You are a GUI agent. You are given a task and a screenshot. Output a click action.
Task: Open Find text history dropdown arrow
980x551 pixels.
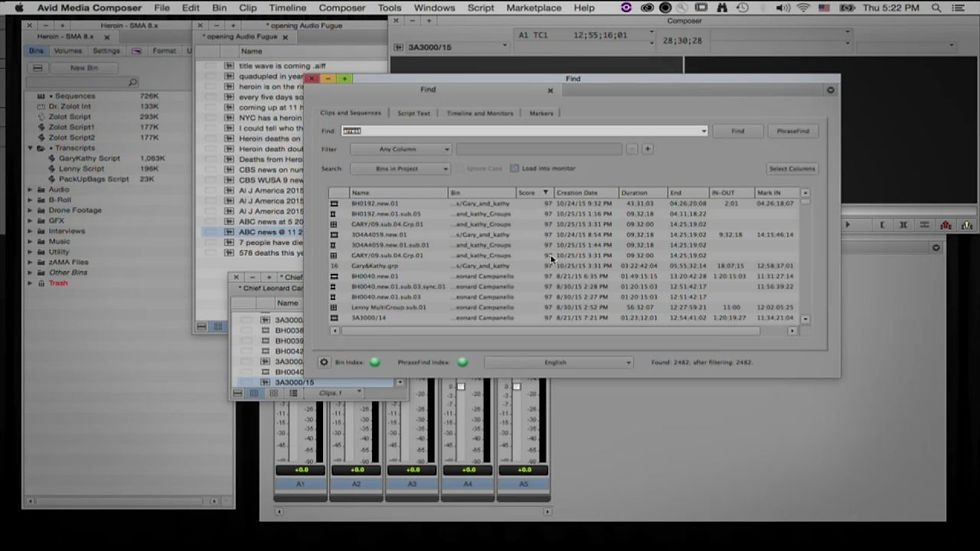tap(704, 131)
